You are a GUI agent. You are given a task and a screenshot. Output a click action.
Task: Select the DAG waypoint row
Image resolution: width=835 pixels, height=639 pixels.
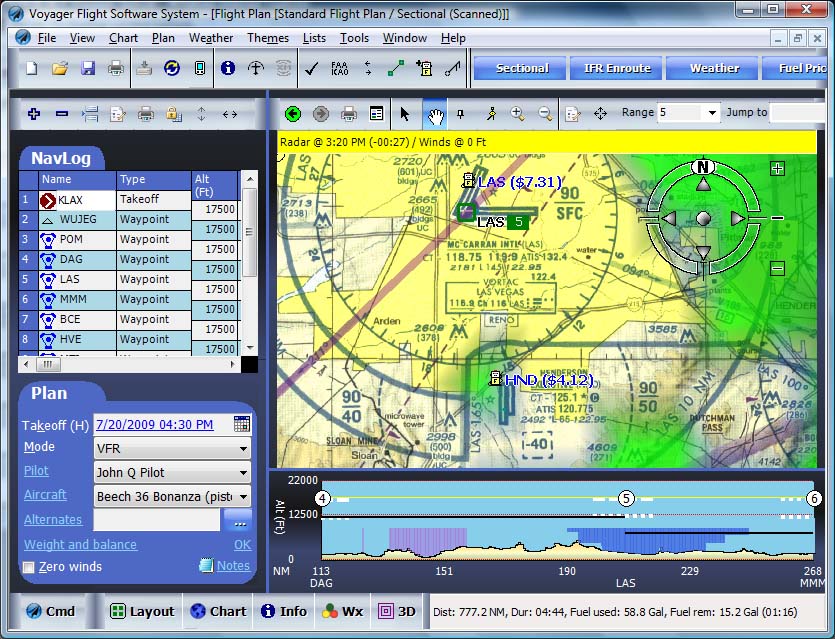coord(129,259)
